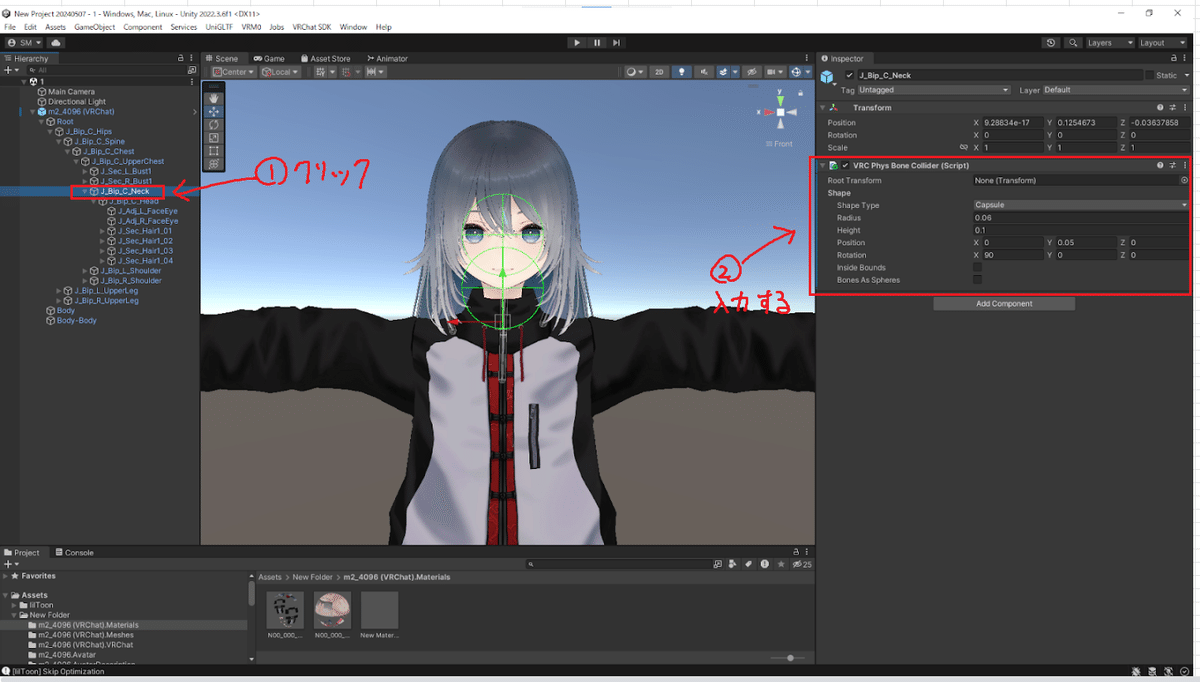Open VRC Phys Bone Collider preset icon
Screen dimensions: 1200x682
[x=1173, y=165]
